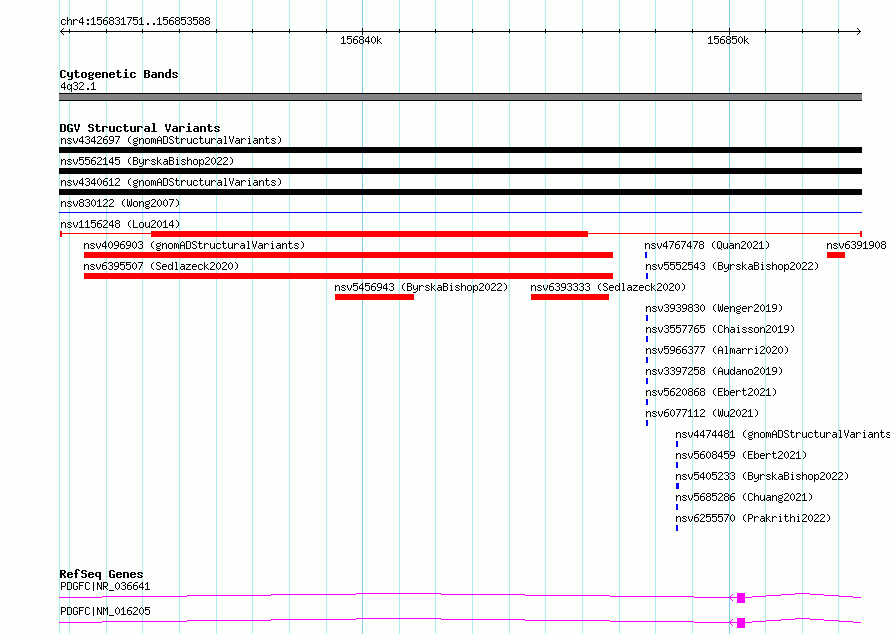Click the nsv6395507 Sedlazeck2020 label
Image resolution: width=890 pixels, height=634 pixels.
161,266
